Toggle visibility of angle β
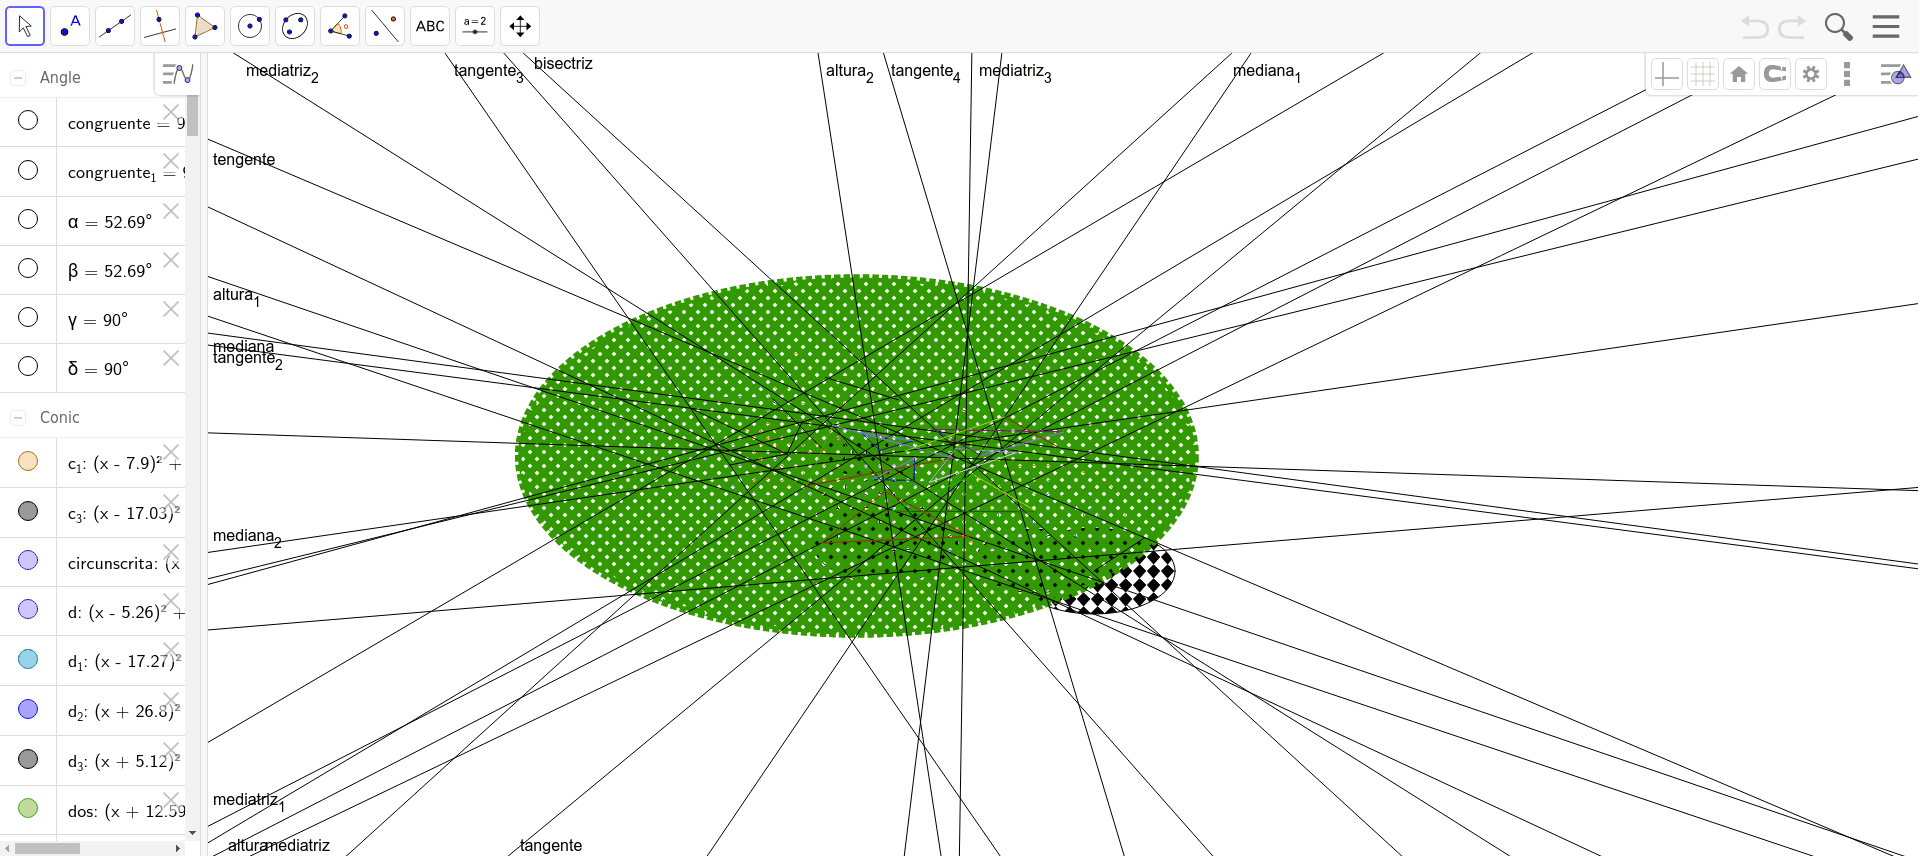 [x=28, y=268]
